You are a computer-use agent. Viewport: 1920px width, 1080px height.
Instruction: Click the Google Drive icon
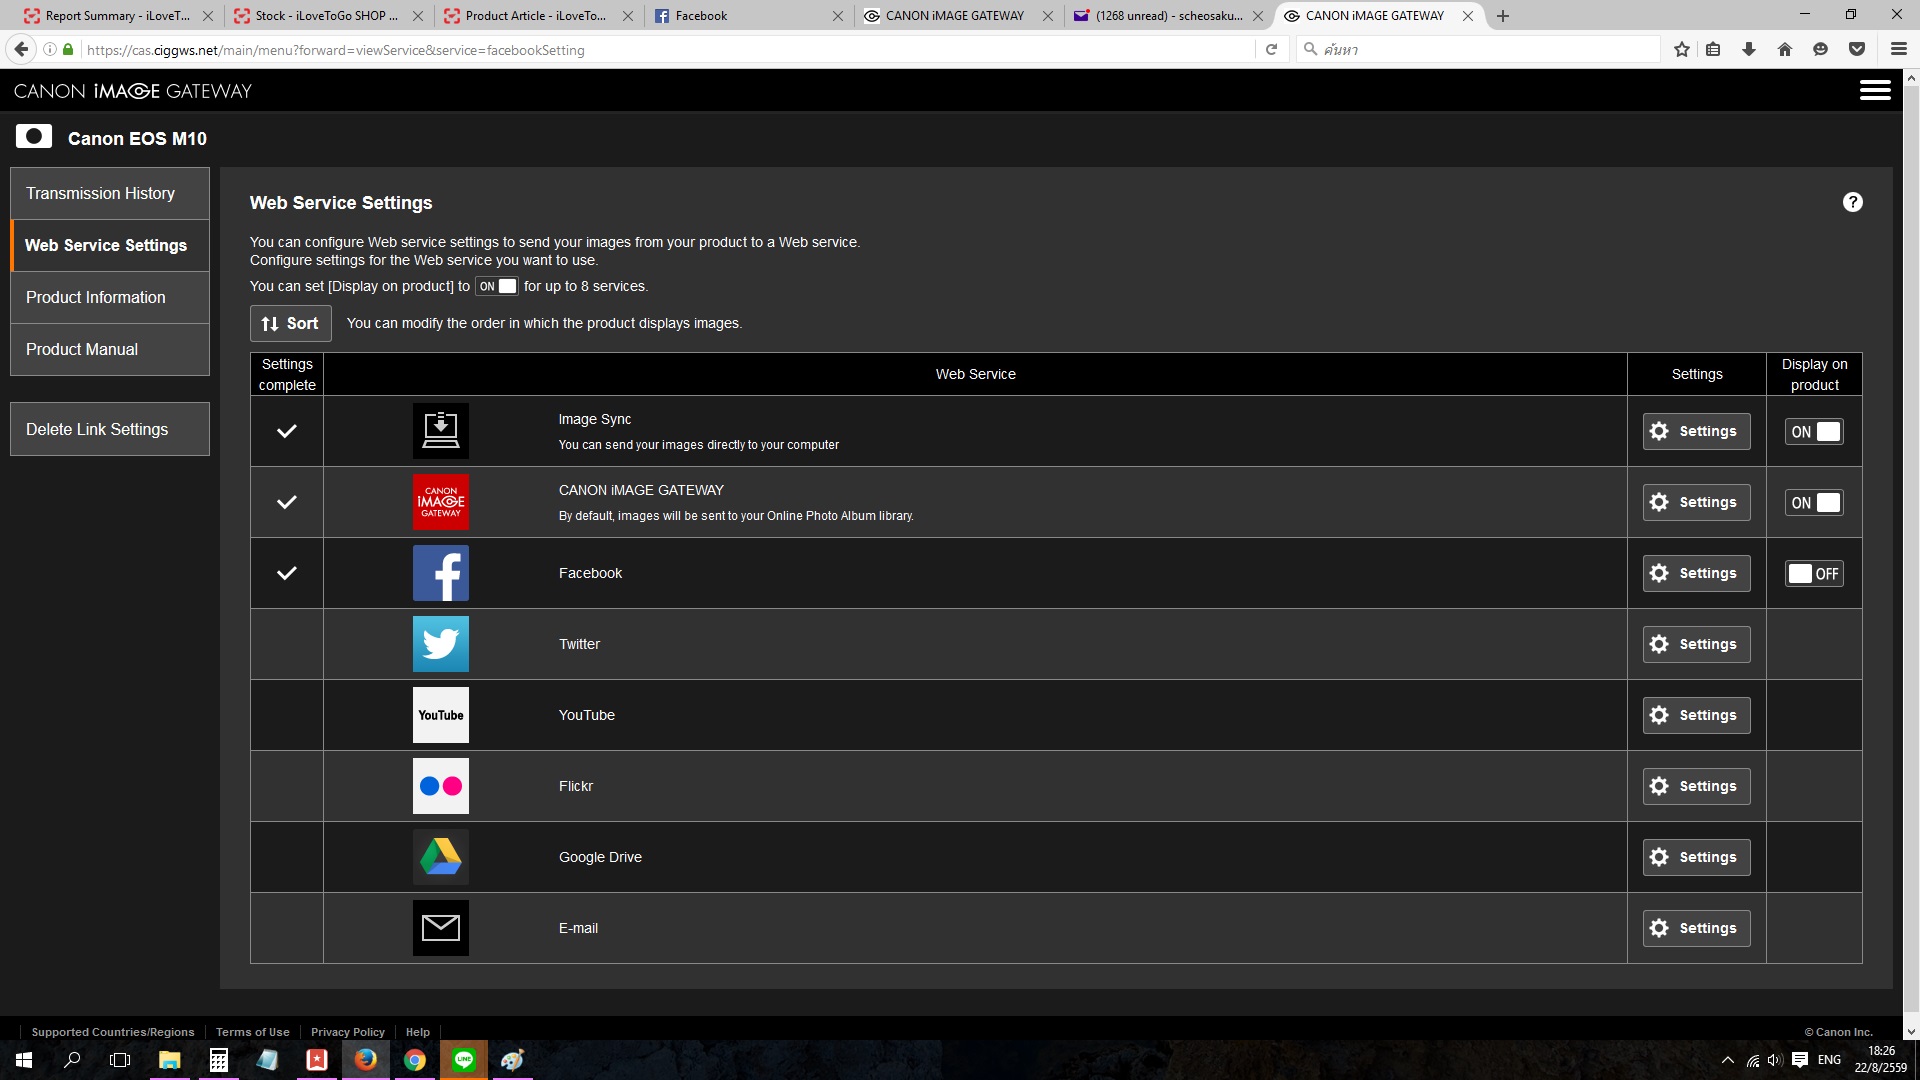(x=441, y=857)
